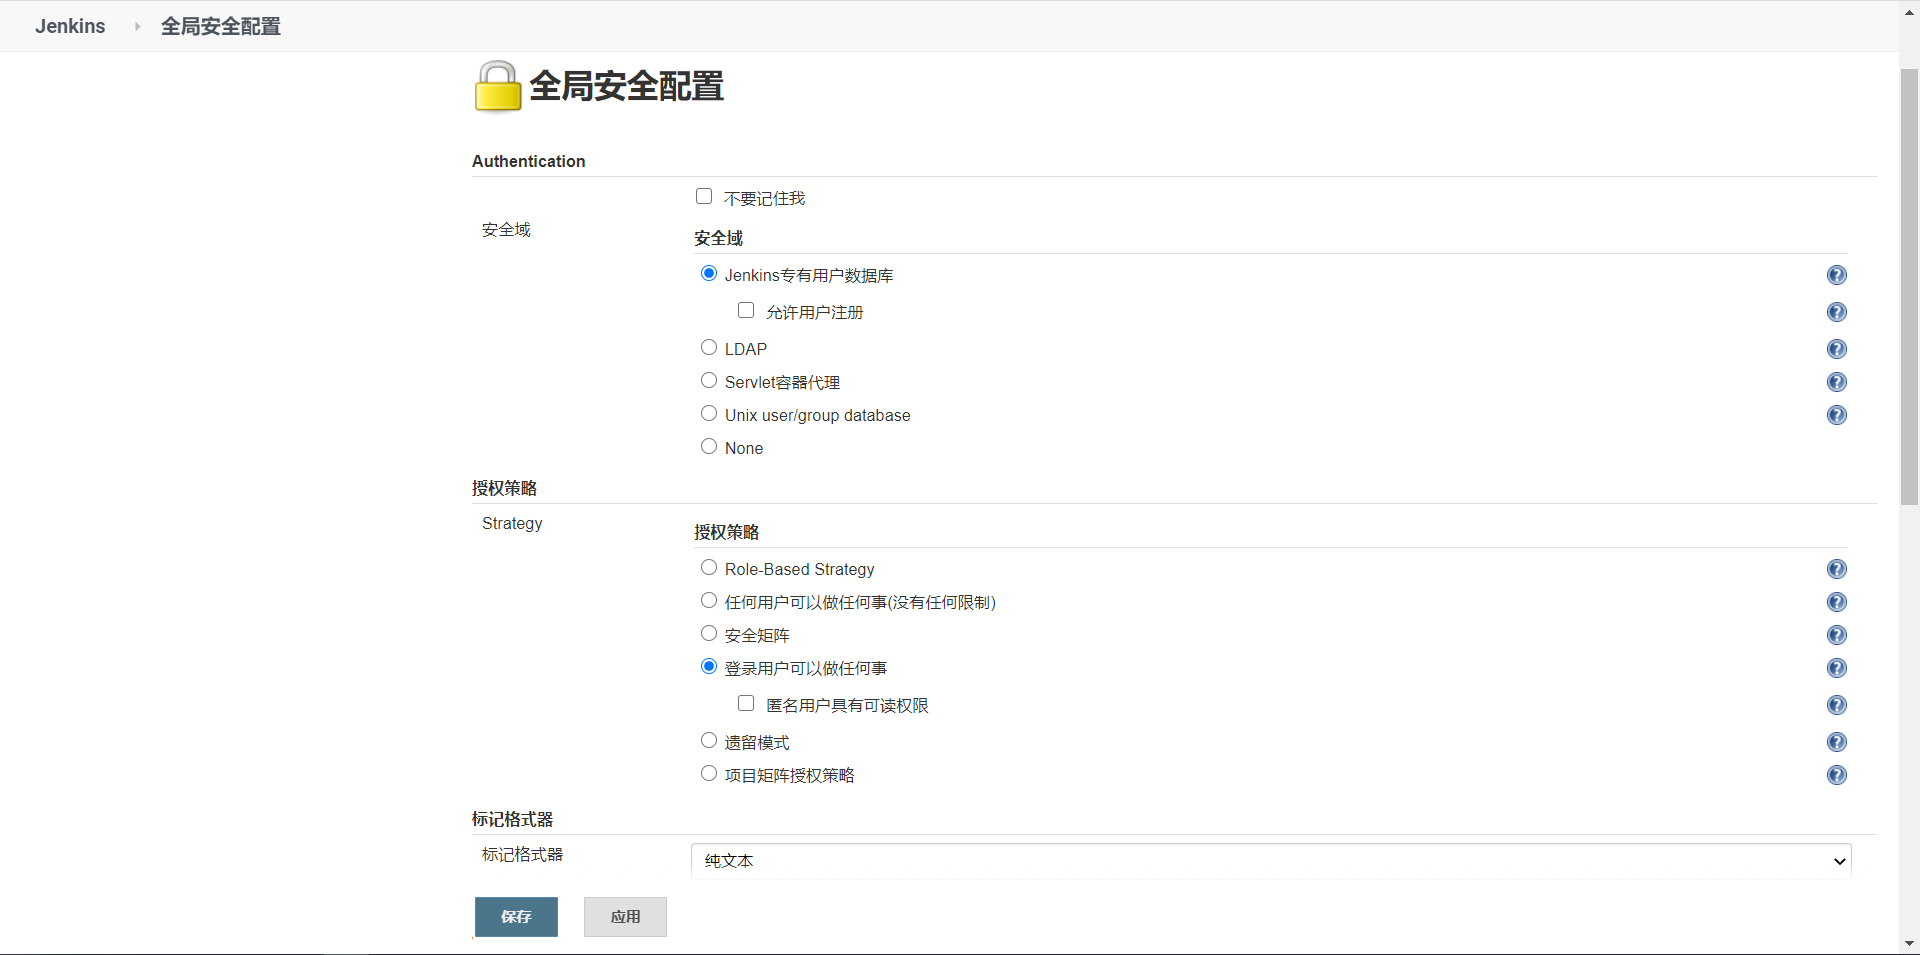
Task: Open help for 任何用户可以做任何事
Action: tap(1836, 602)
